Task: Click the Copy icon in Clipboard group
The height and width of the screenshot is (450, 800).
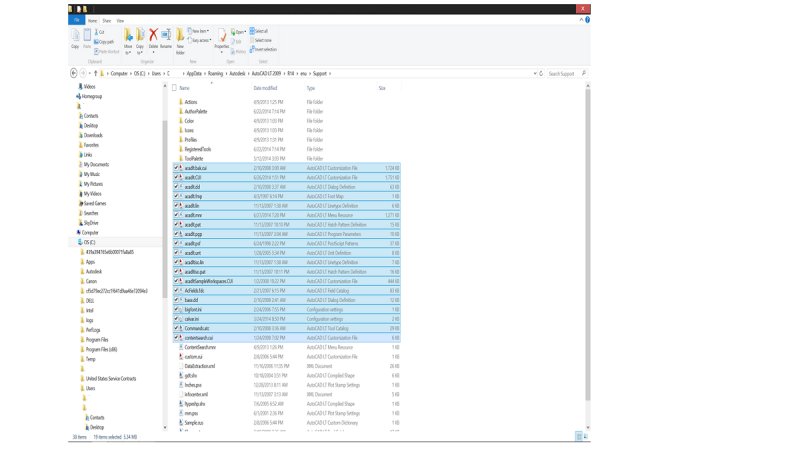Action: point(76,37)
